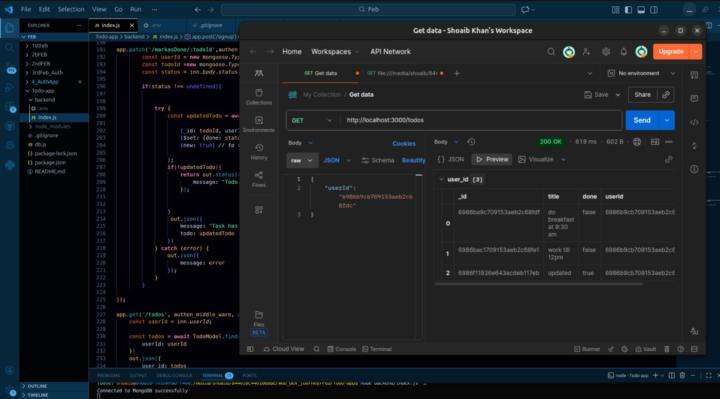
Task: Open VS Code Explorer activity bar icon
Action: 9,28
